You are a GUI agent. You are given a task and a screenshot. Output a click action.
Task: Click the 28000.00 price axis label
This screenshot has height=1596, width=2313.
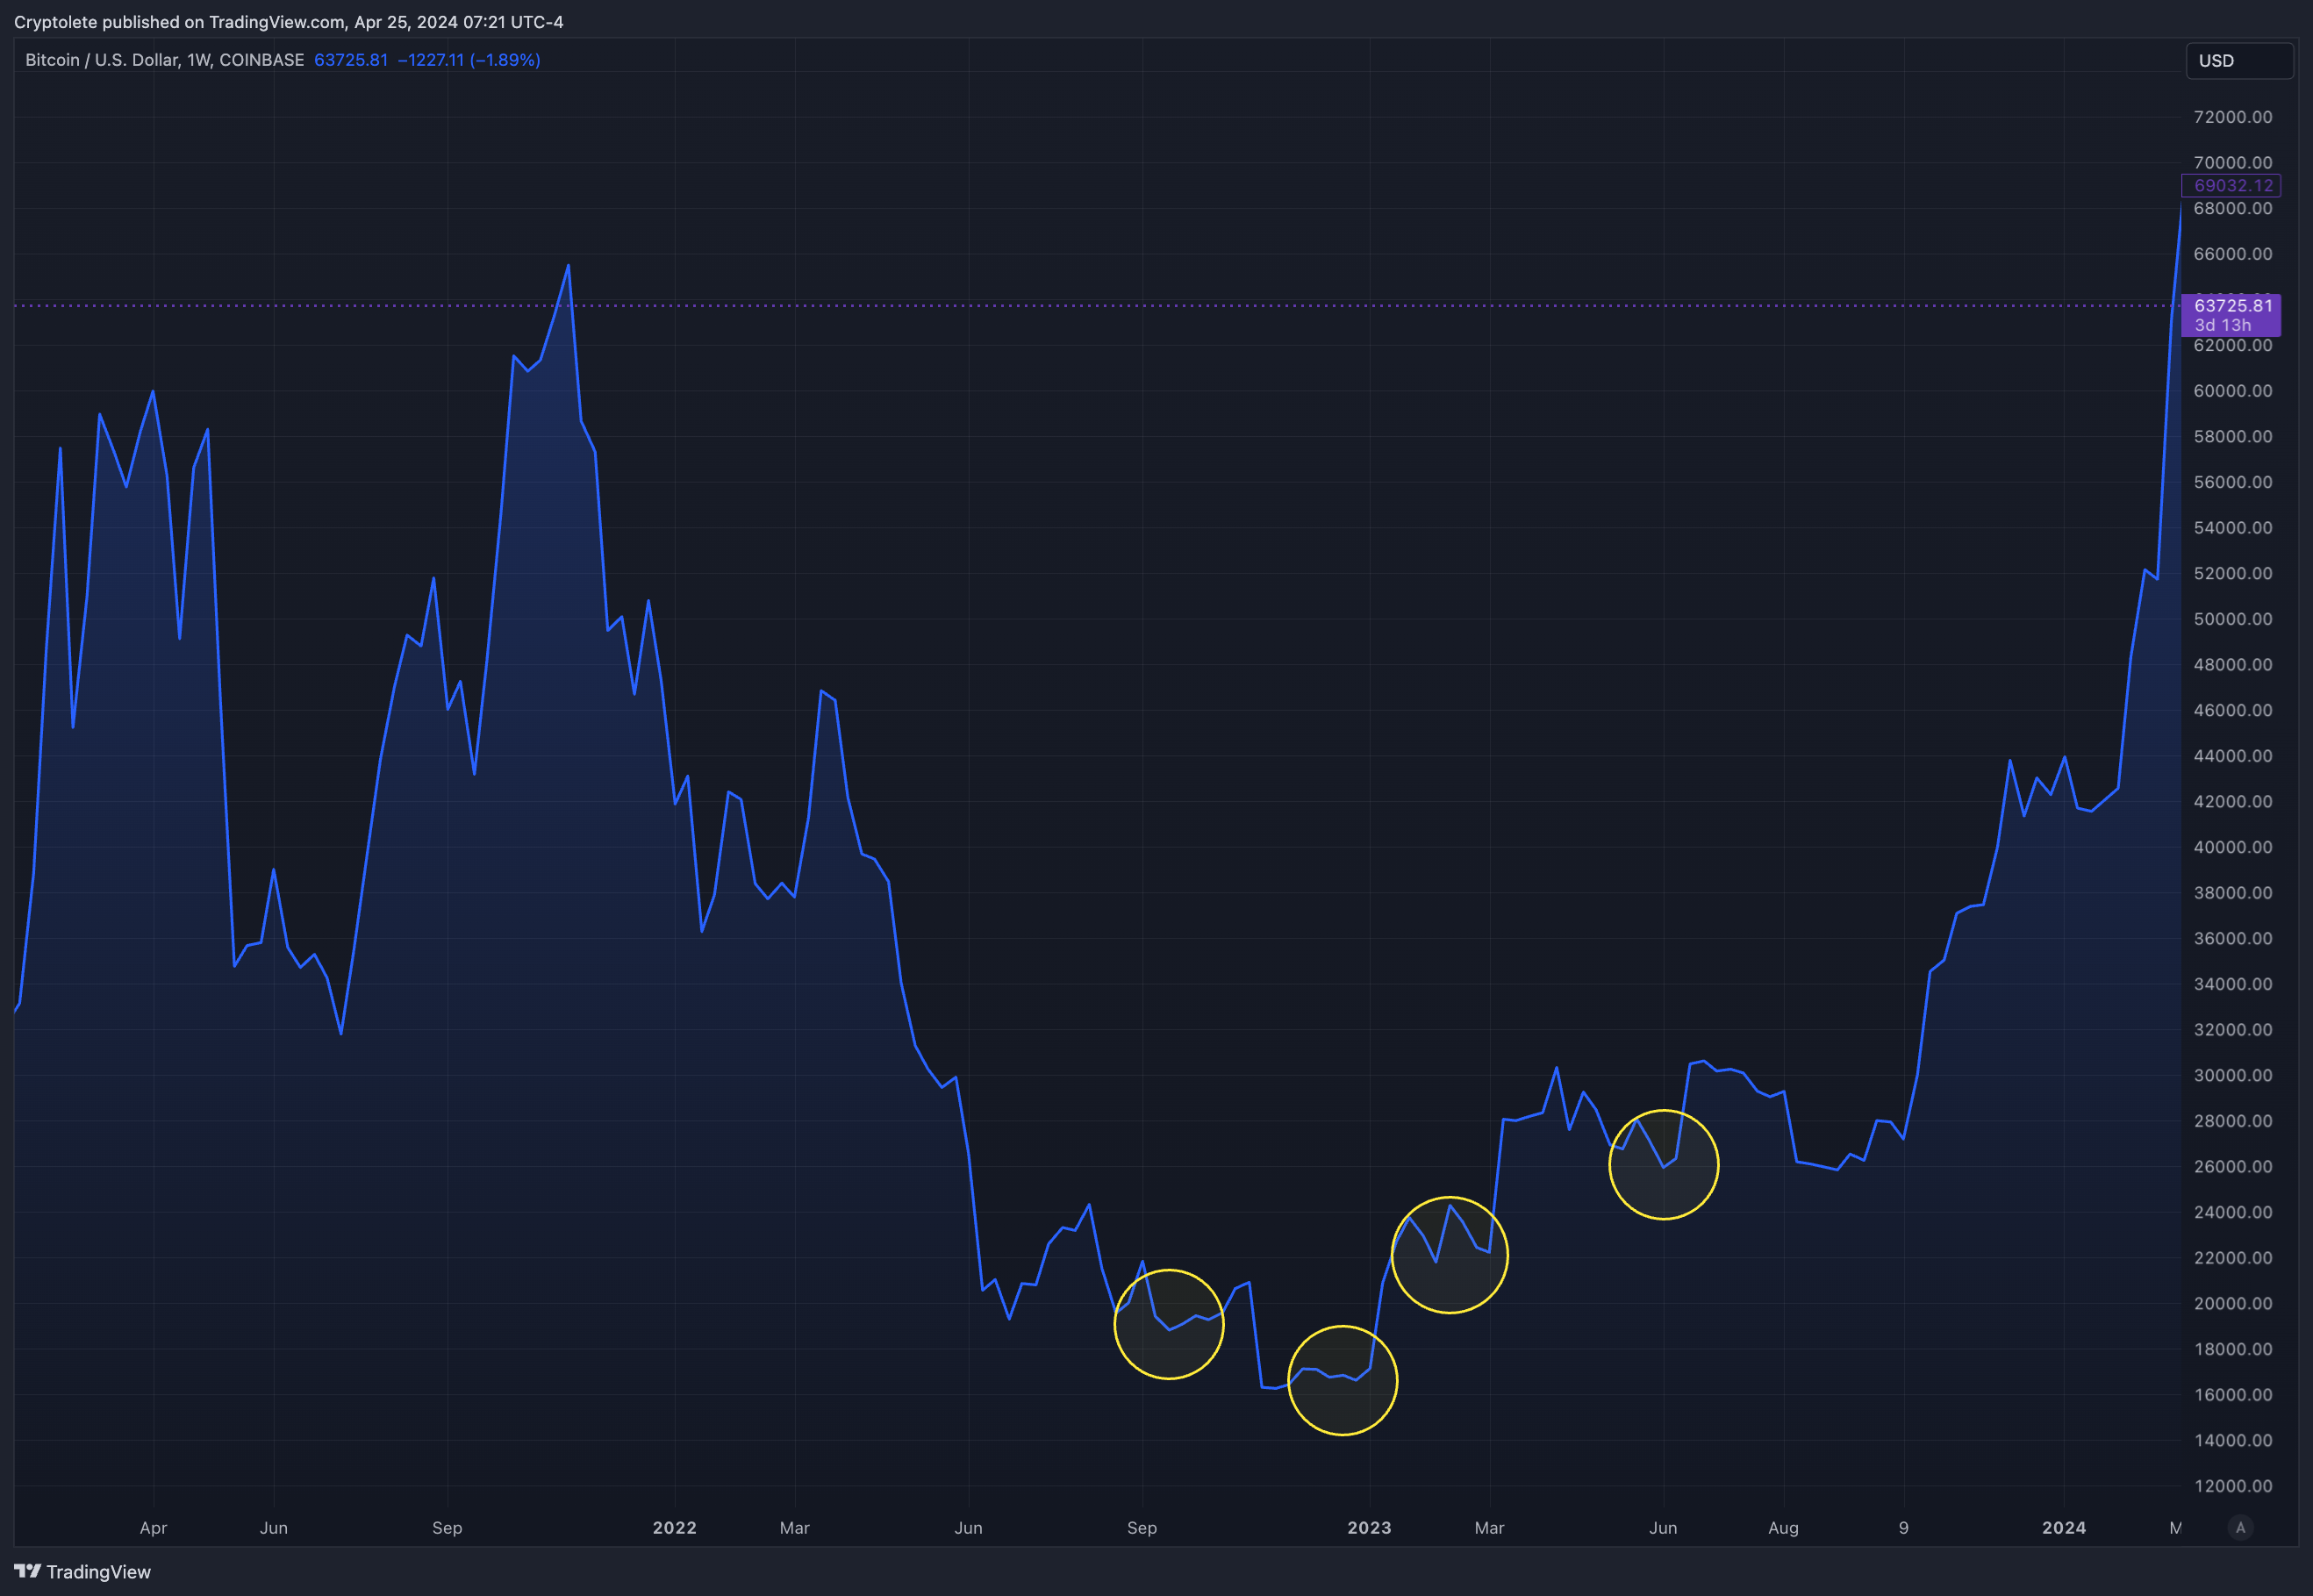coord(2233,1121)
